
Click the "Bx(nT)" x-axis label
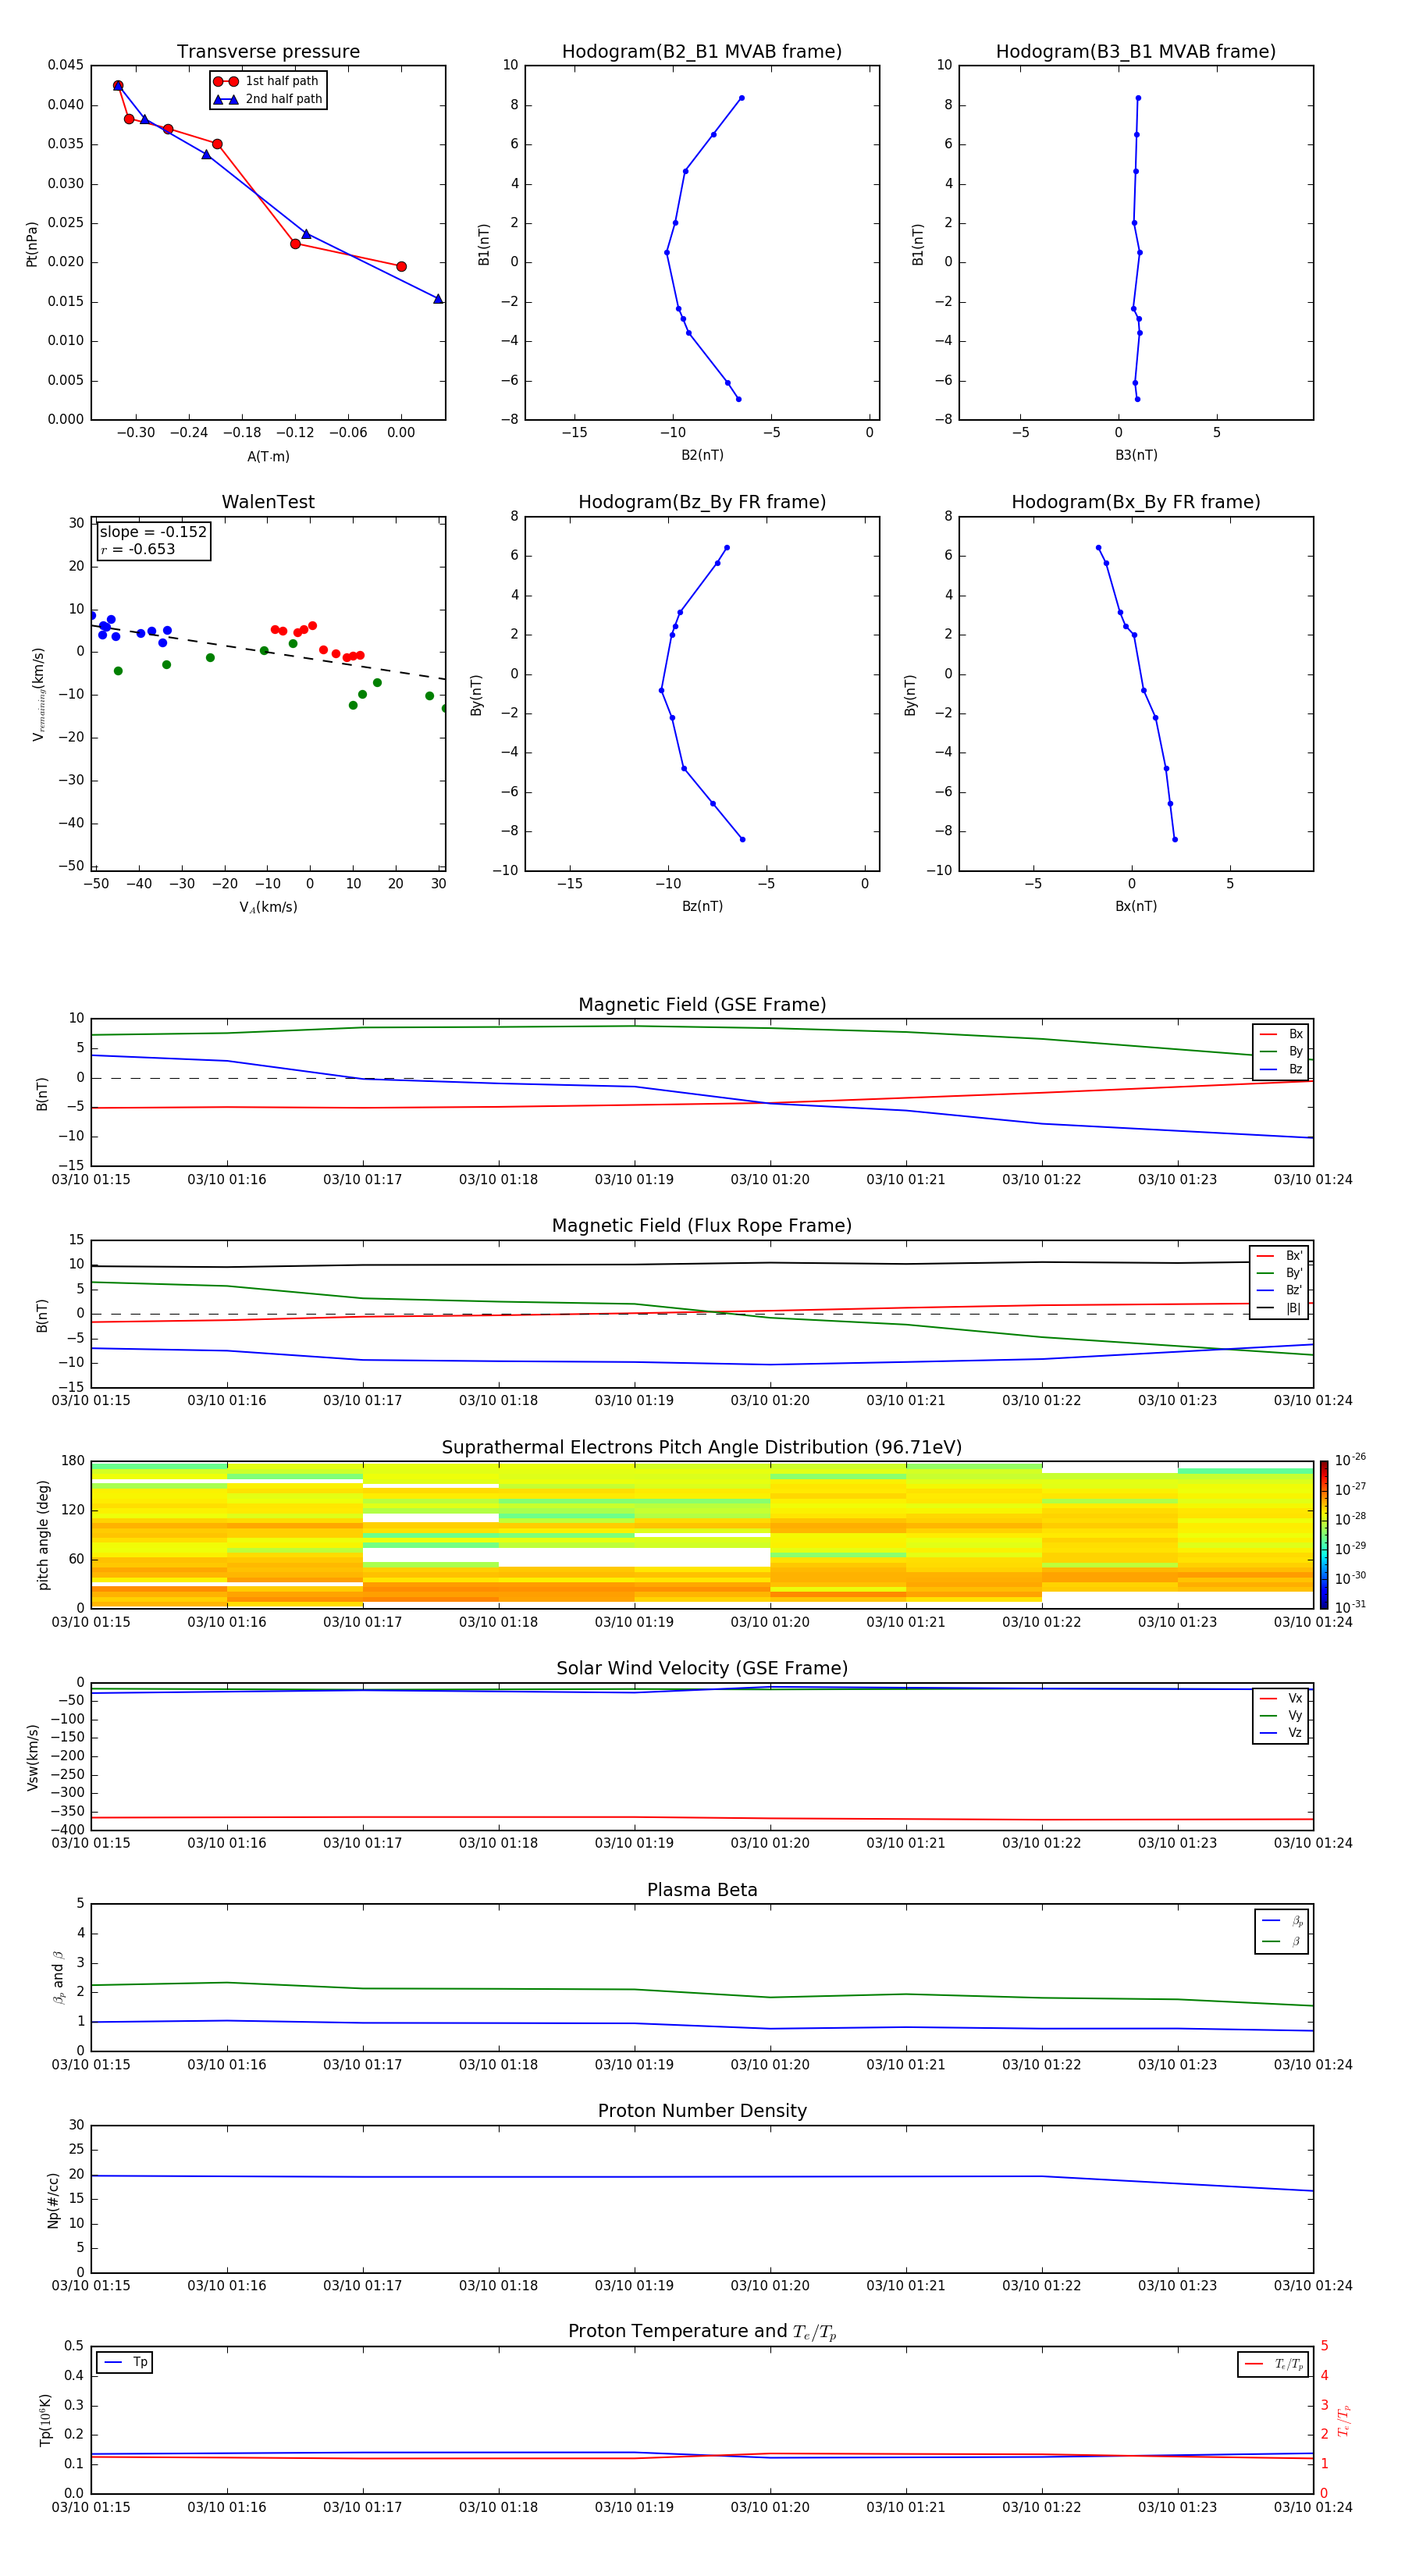point(1136,906)
